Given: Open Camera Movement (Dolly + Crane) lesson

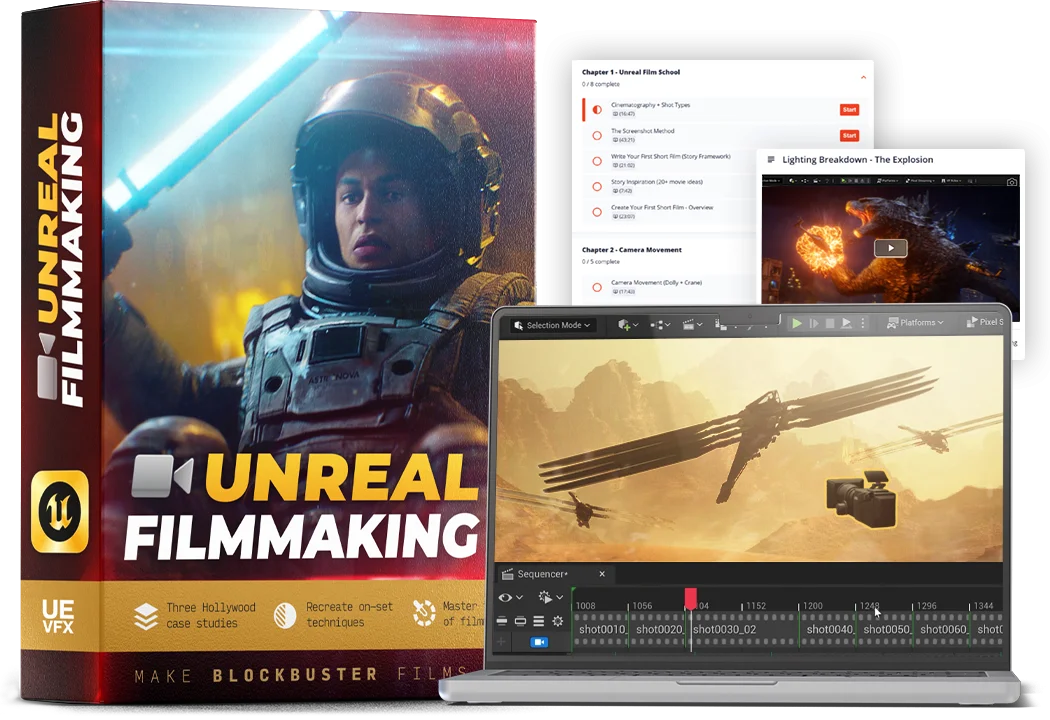Looking at the screenshot, I should coord(656,282).
